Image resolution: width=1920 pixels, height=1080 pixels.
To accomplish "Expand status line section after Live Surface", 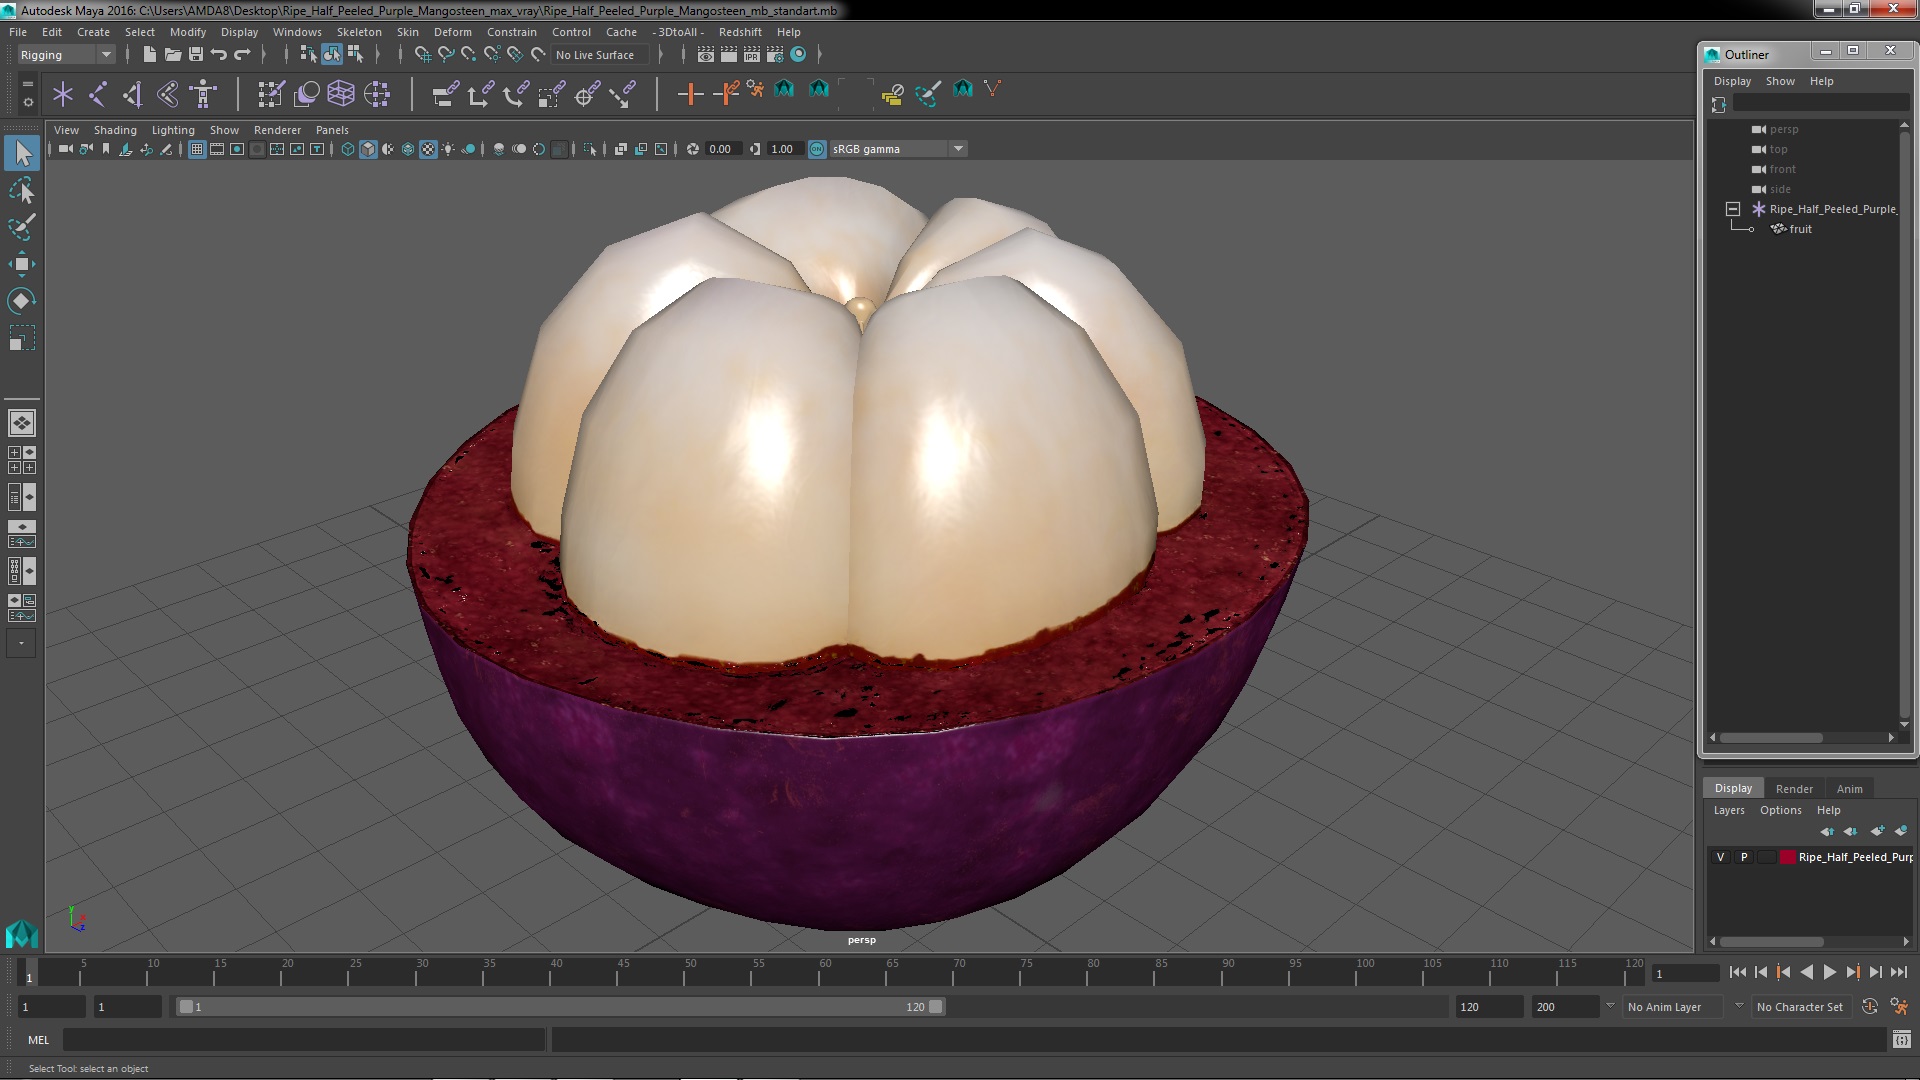I will click(661, 55).
